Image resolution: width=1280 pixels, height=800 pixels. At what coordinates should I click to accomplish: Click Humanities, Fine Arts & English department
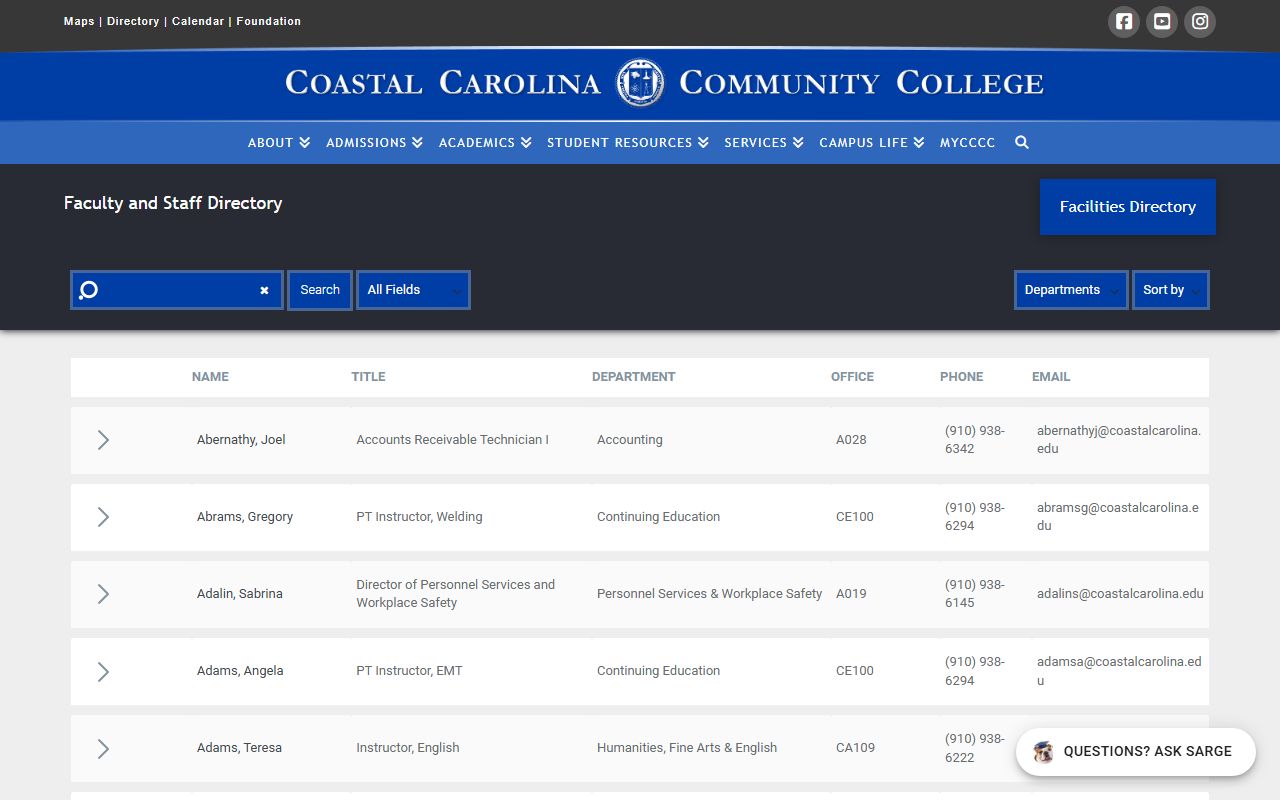(x=687, y=748)
